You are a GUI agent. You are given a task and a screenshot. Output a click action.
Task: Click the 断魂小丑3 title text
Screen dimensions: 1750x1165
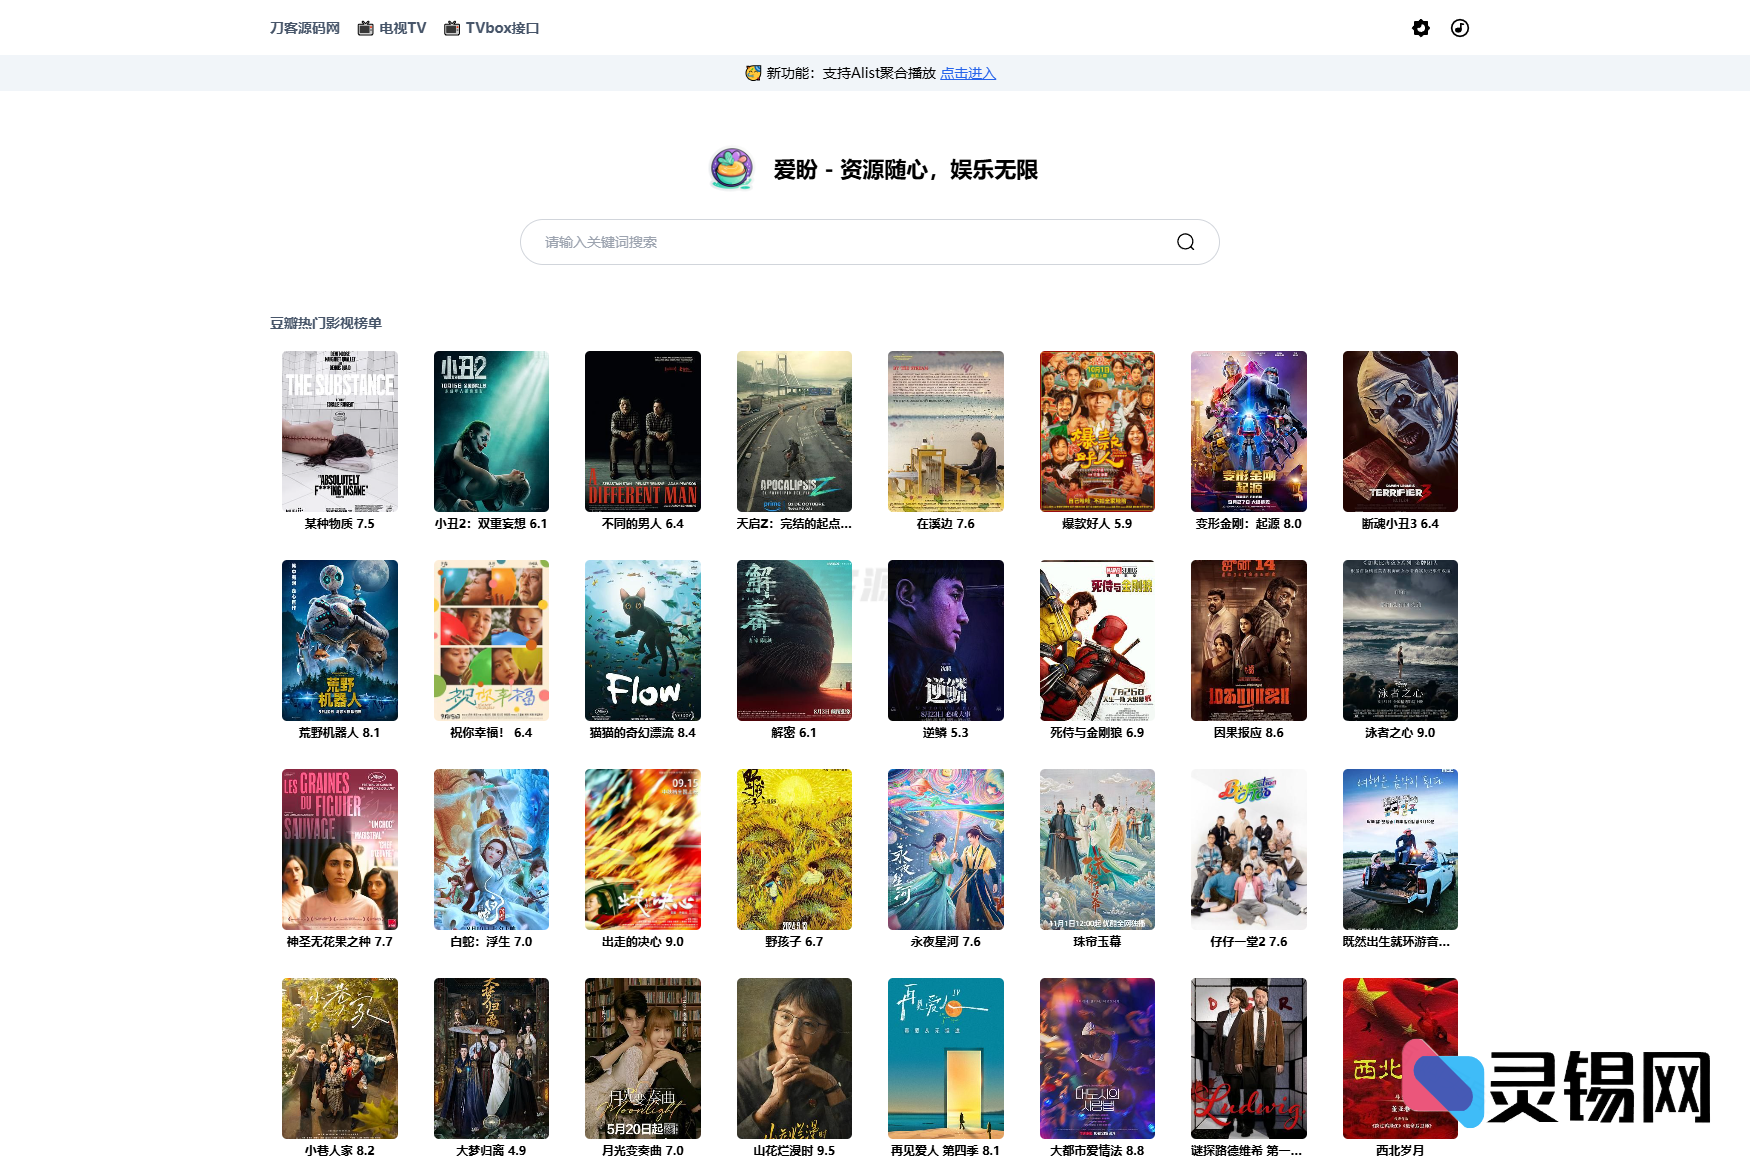(1399, 524)
